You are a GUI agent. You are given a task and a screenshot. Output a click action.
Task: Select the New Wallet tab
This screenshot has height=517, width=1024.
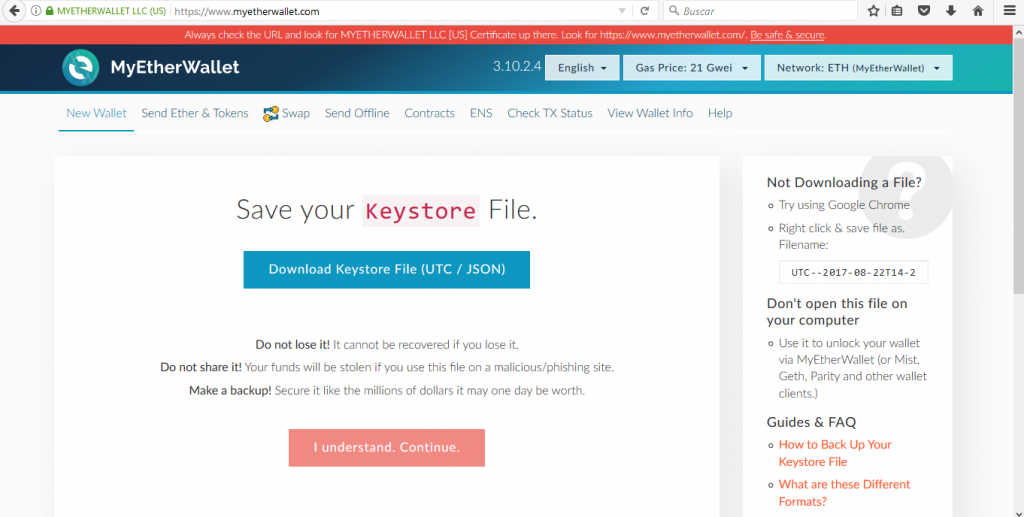coord(96,113)
